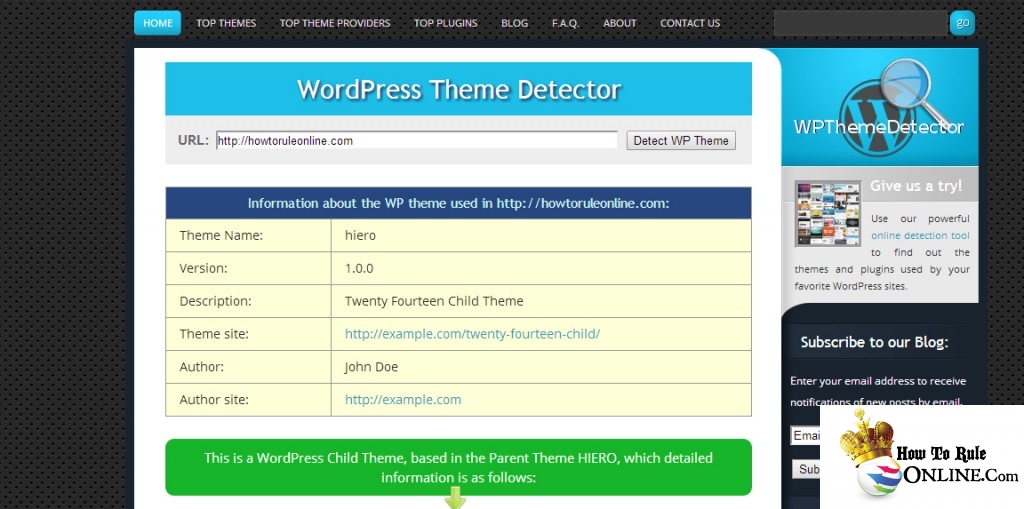This screenshot has height=509, width=1024.
Task: Click the URL input field
Action: [417, 140]
